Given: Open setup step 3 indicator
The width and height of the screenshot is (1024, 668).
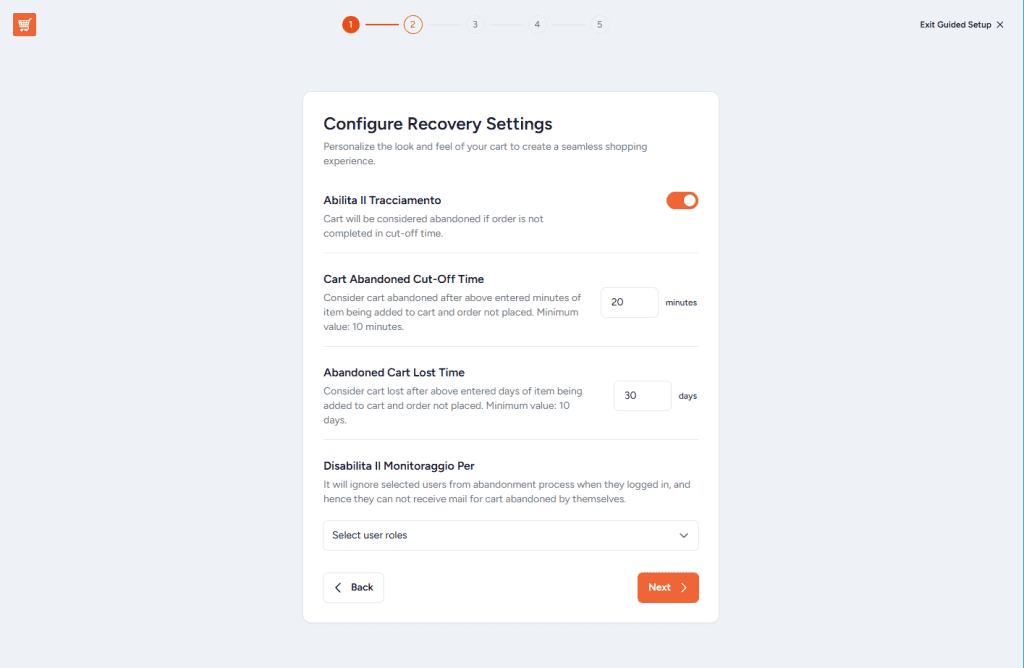Looking at the screenshot, I should [x=475, y=25].
